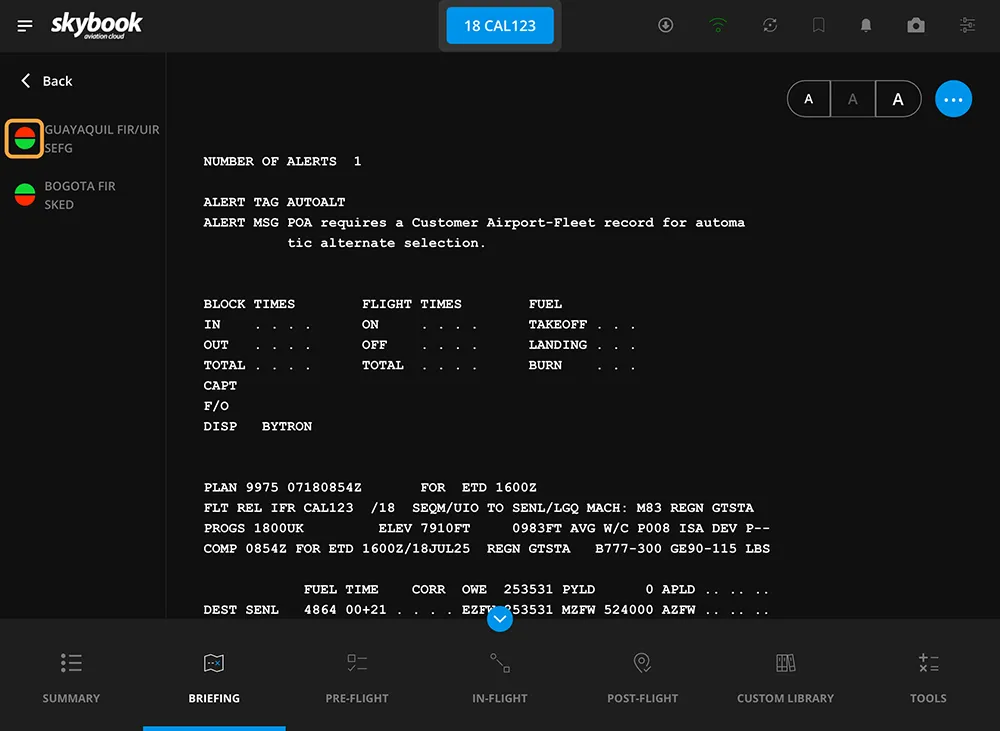This screenshot has height=731, width=1000.
Task: Click the "ALERT MSG POA requires" message line
Action: [x=474, y=223]
